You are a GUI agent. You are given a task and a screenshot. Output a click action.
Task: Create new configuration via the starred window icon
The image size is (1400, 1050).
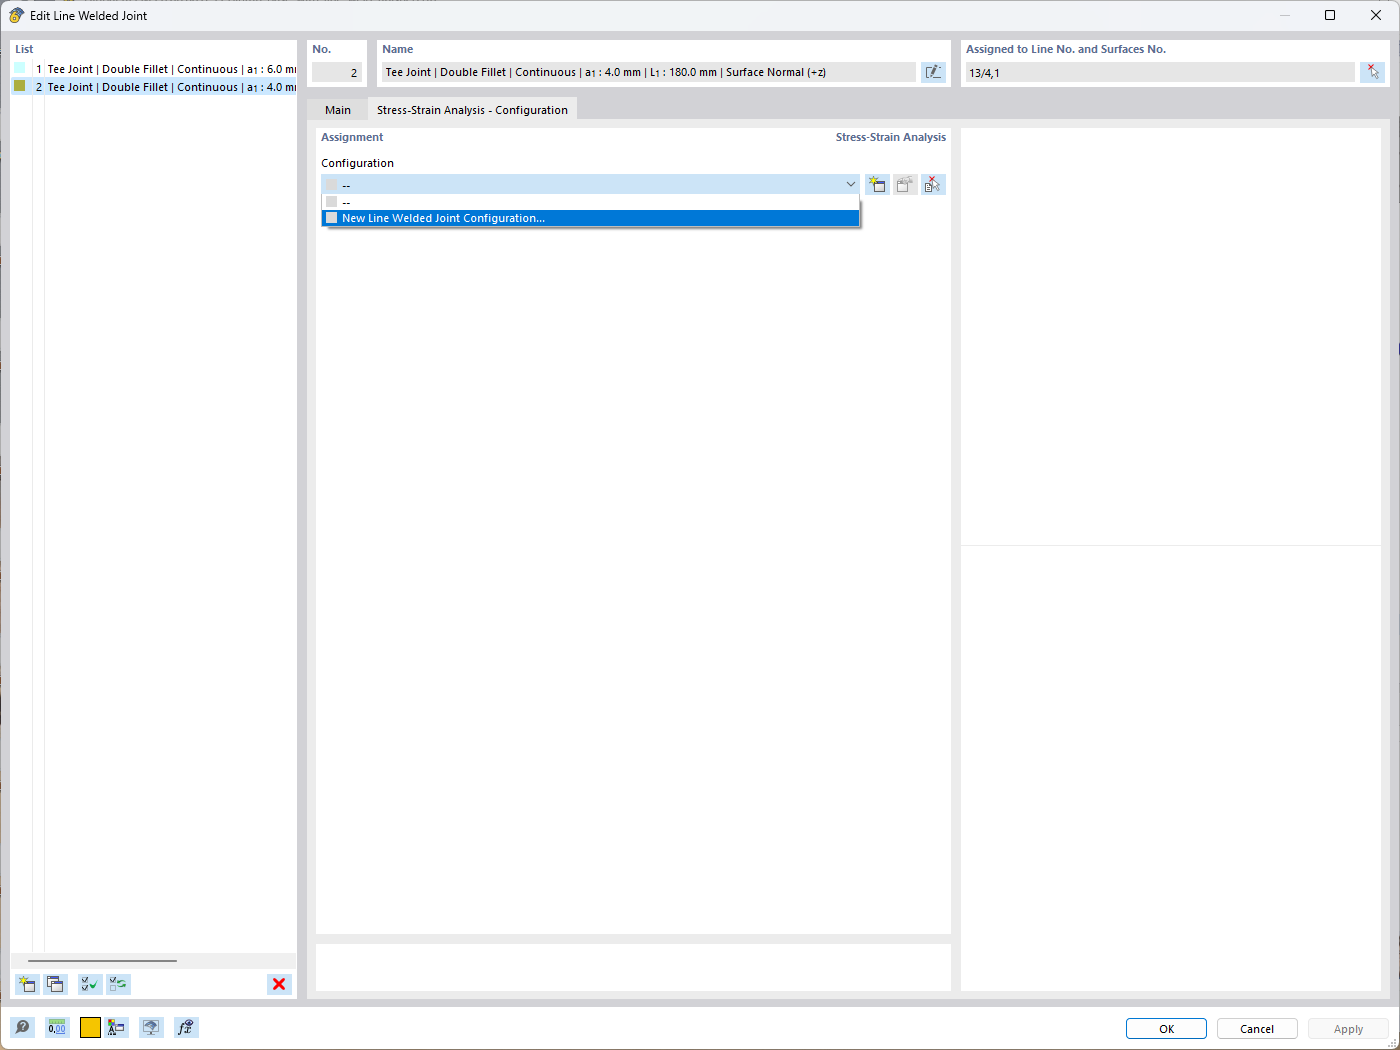coord(877,184)
